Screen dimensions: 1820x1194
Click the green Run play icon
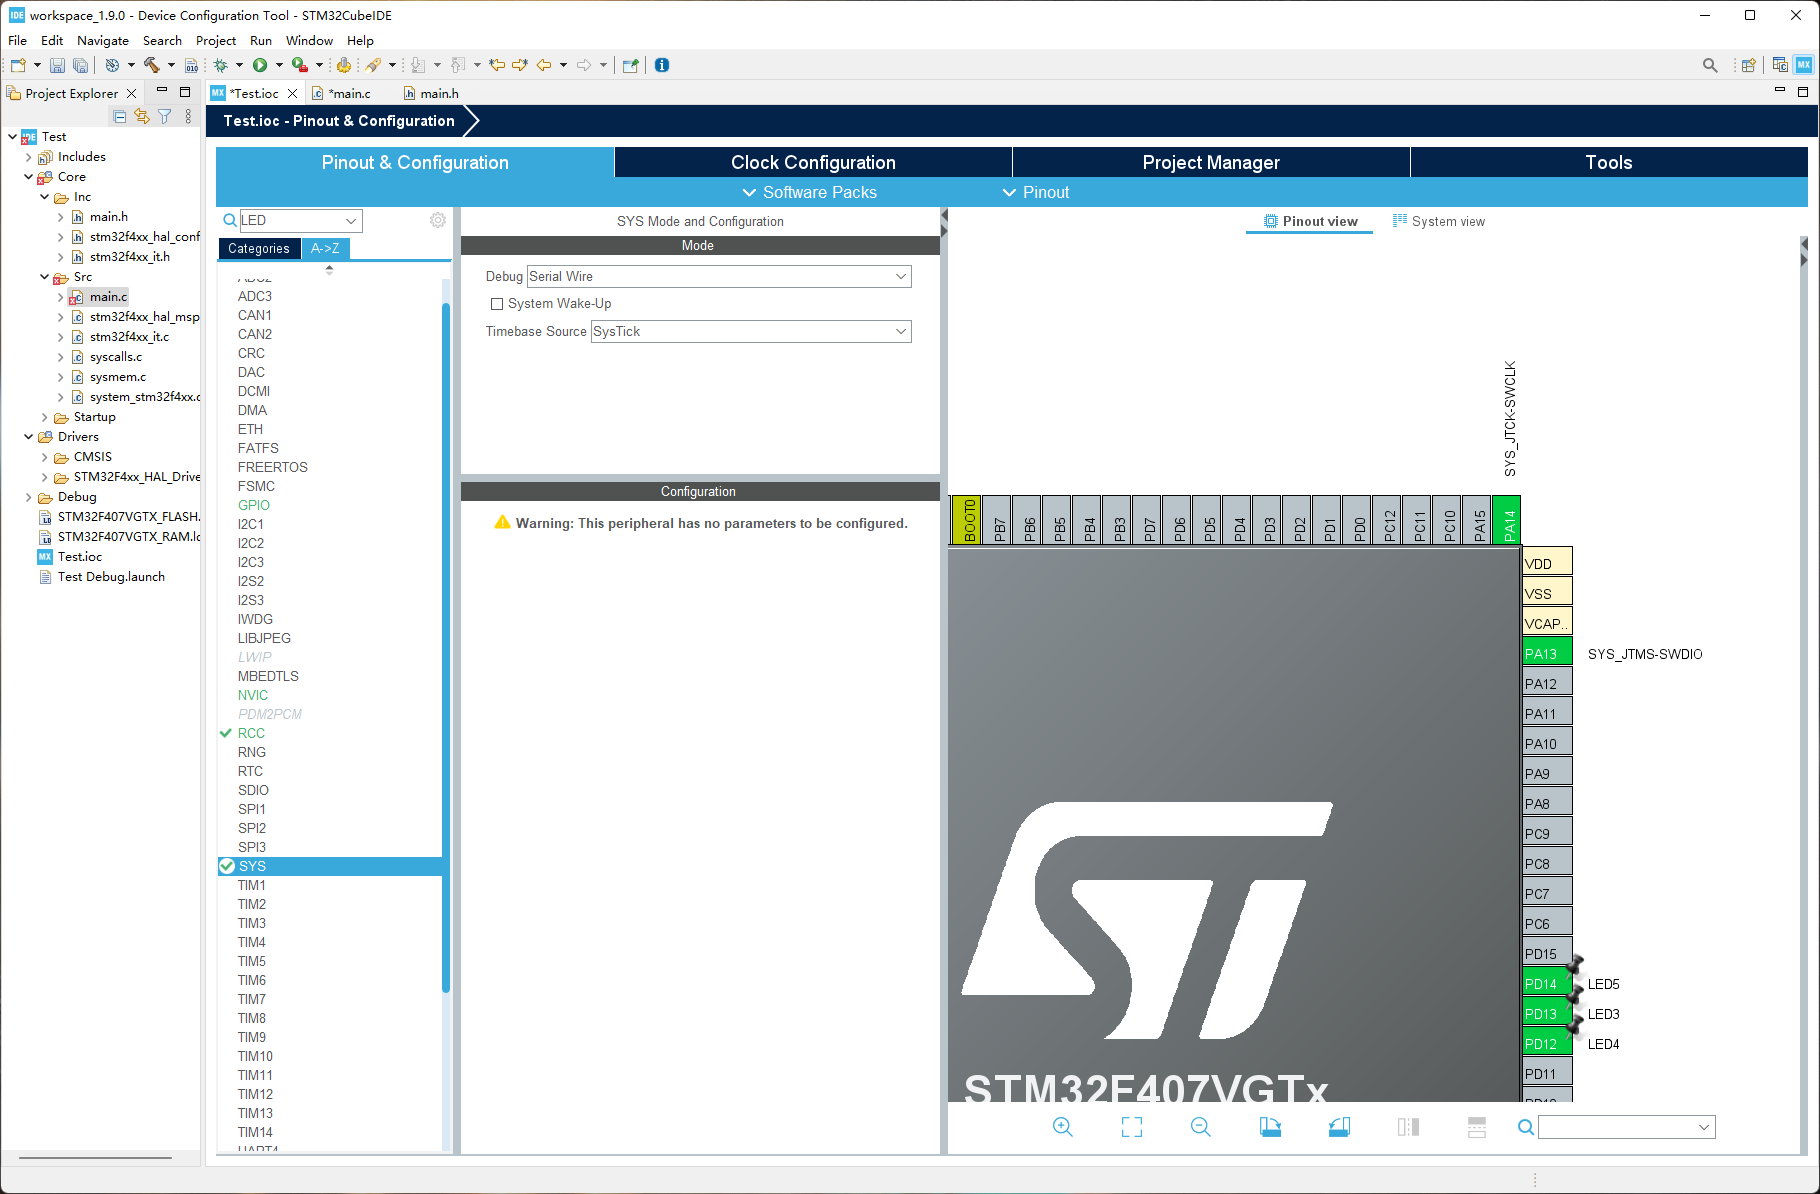coord(260,65)
